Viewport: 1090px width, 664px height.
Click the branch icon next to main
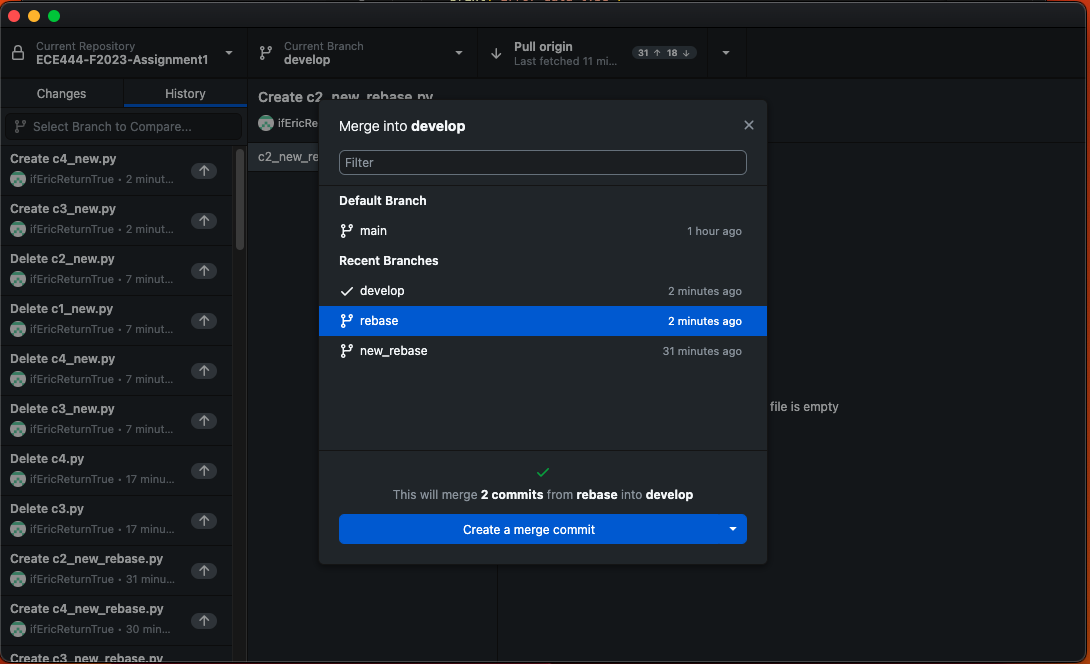click(346, 231)
